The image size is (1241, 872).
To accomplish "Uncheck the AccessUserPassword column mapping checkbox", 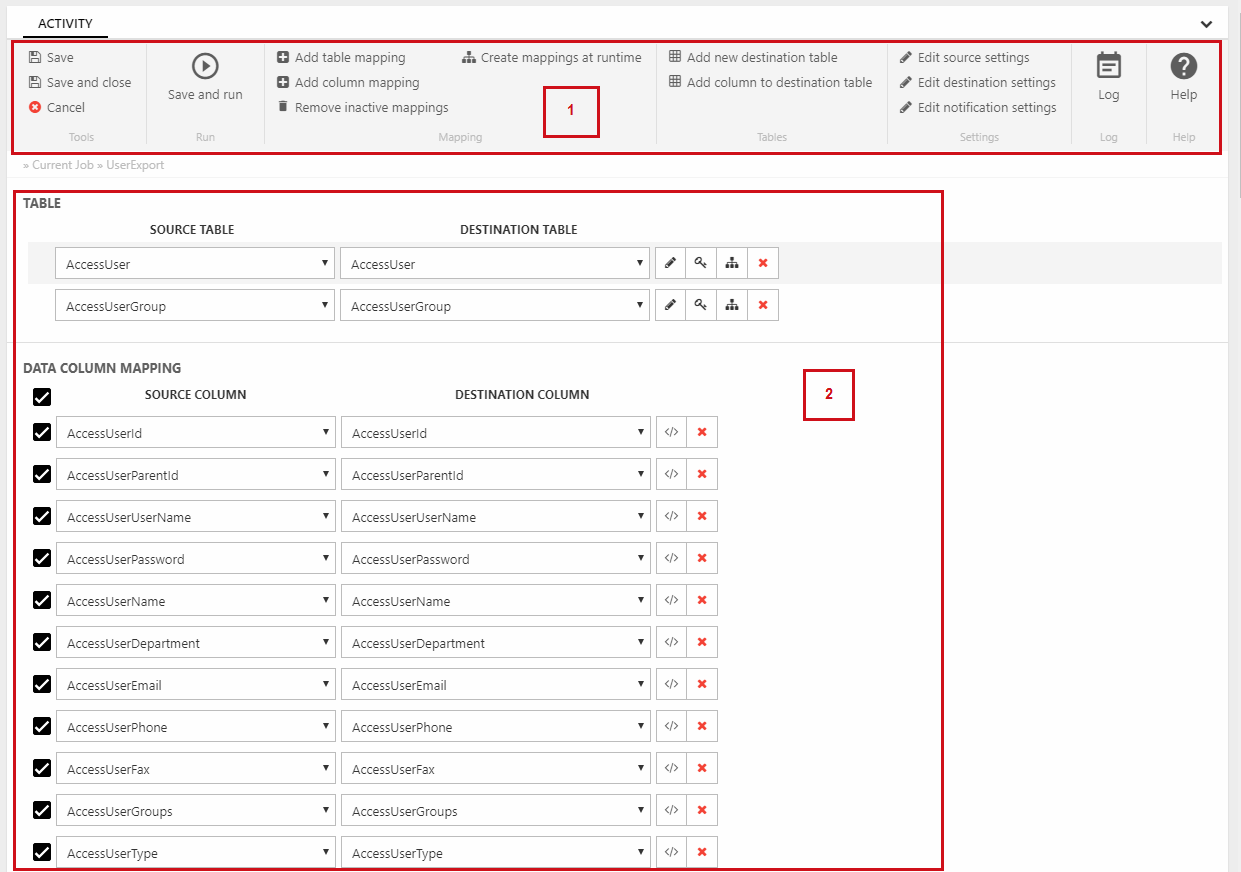I will tap(42, 558).
